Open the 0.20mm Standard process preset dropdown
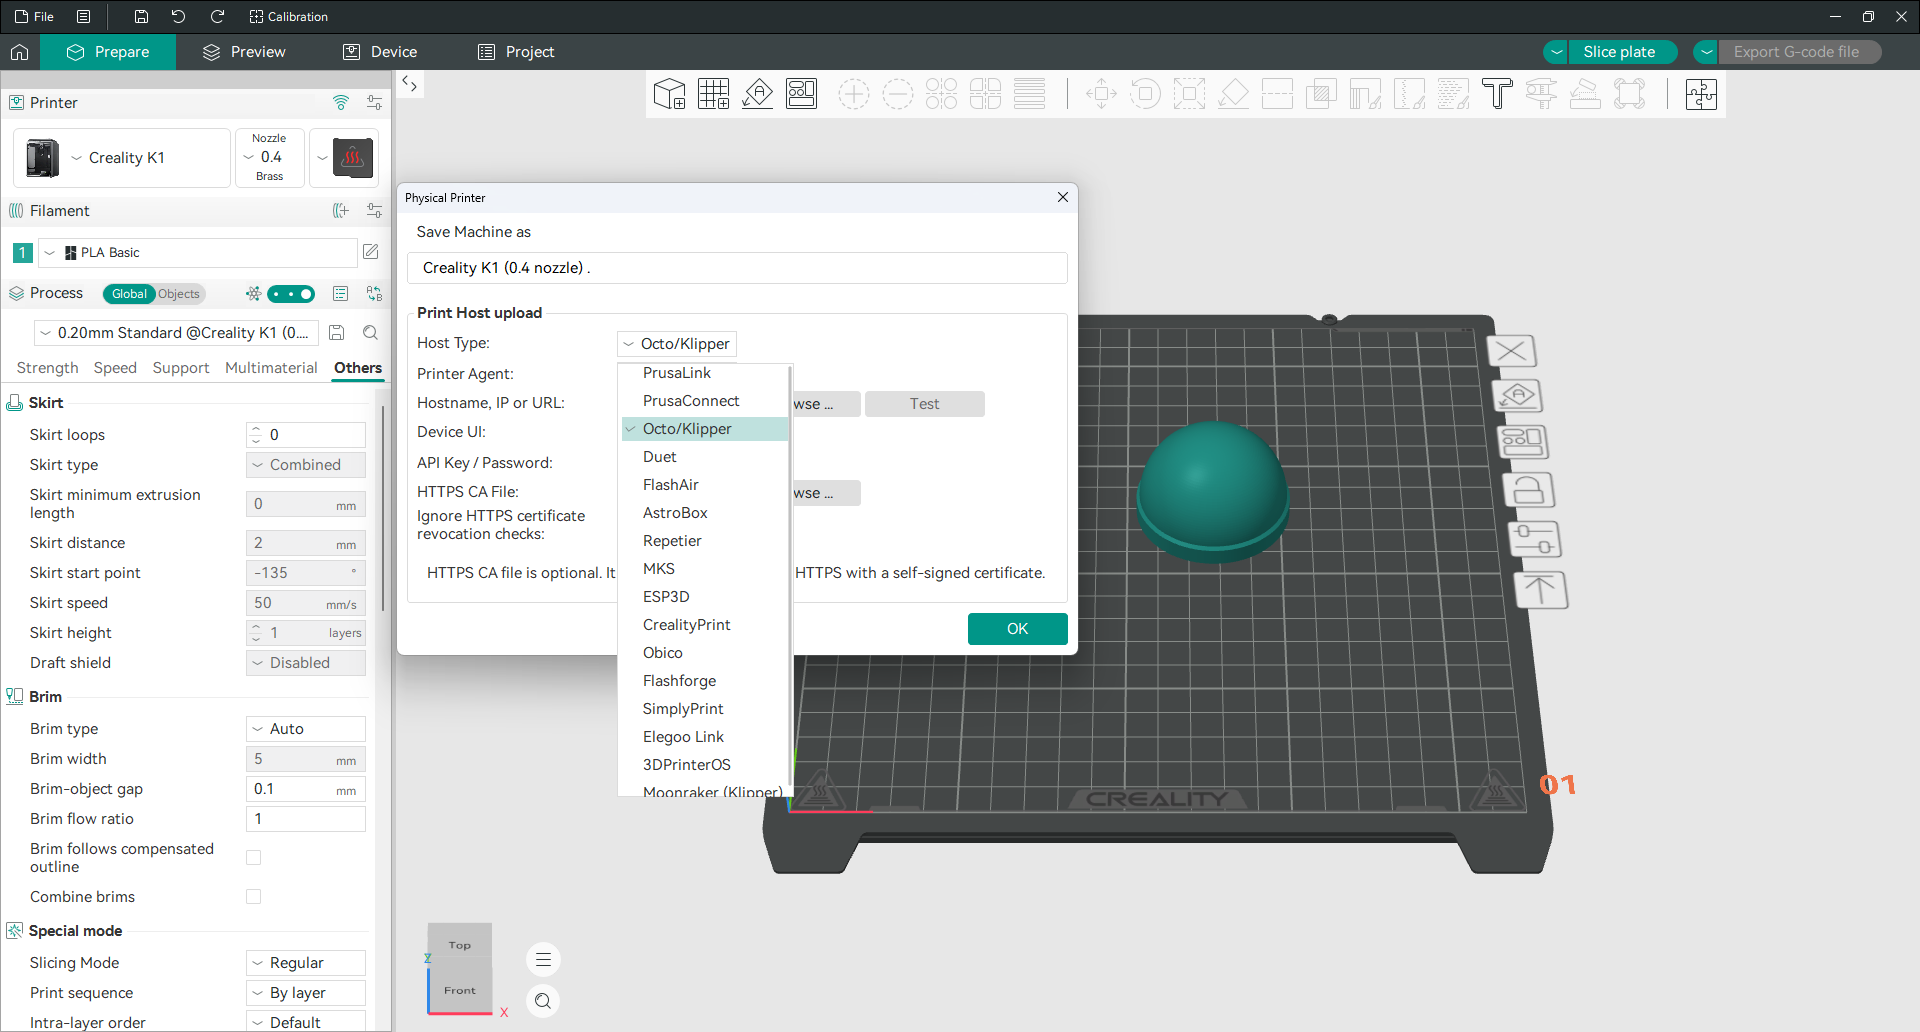The image size is (1920, 1032). [176, 333]
